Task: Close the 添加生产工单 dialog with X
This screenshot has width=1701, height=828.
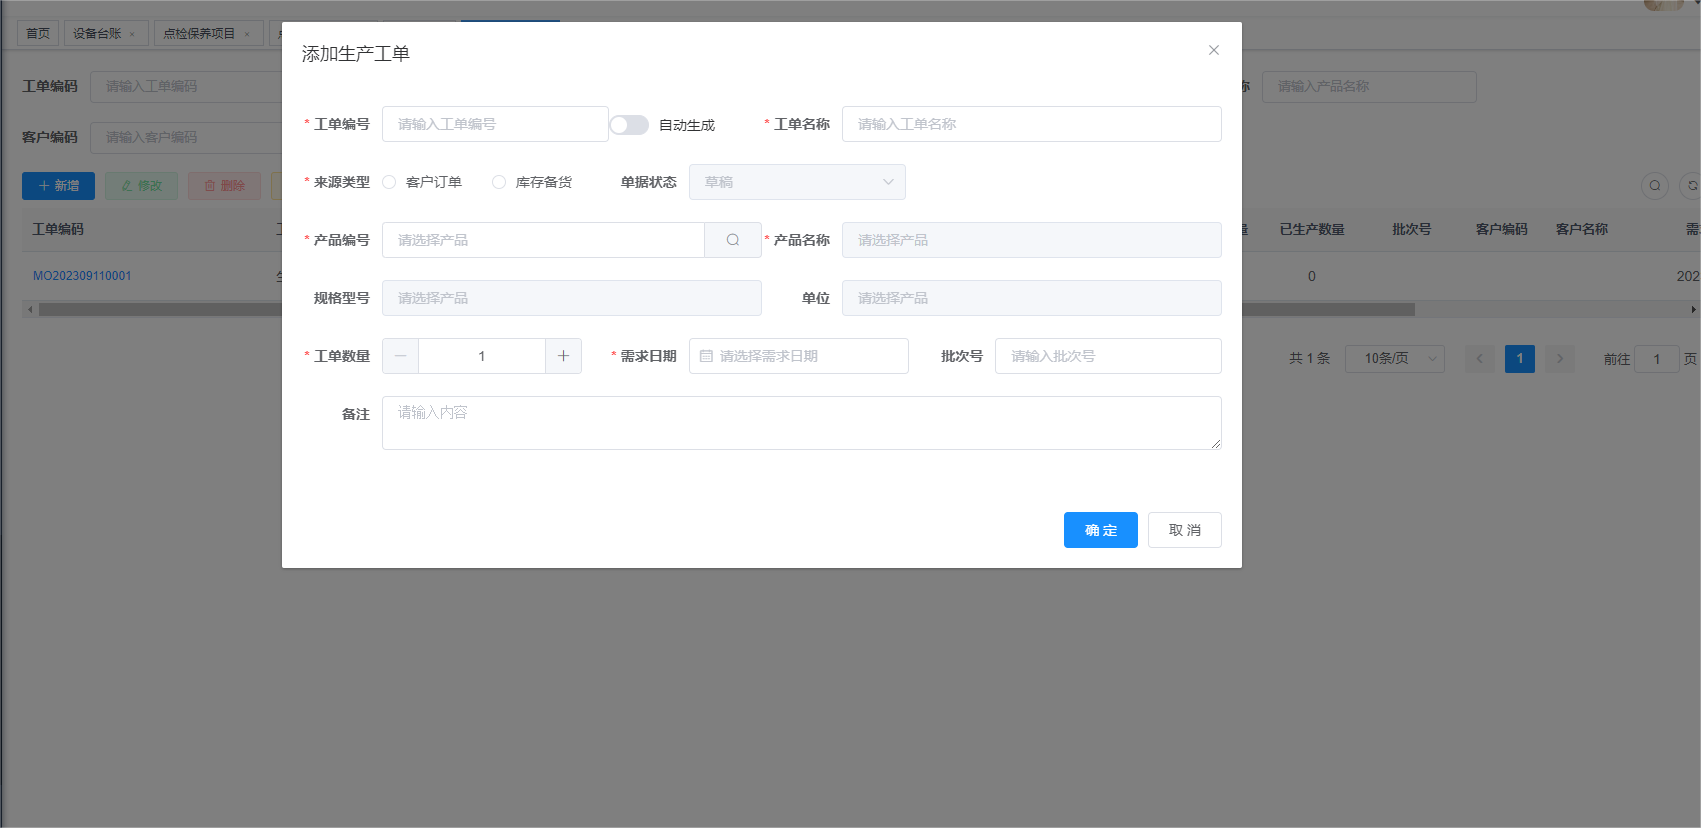Action: click(1213, 50)
